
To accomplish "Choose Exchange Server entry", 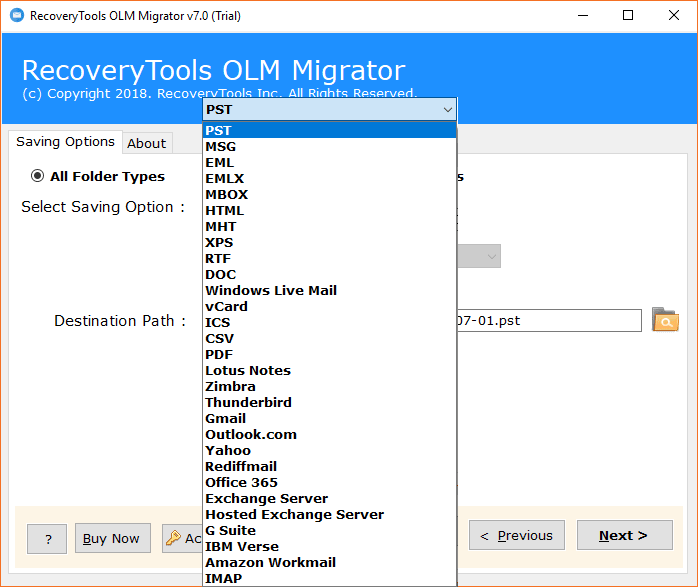I will [329, 499].
